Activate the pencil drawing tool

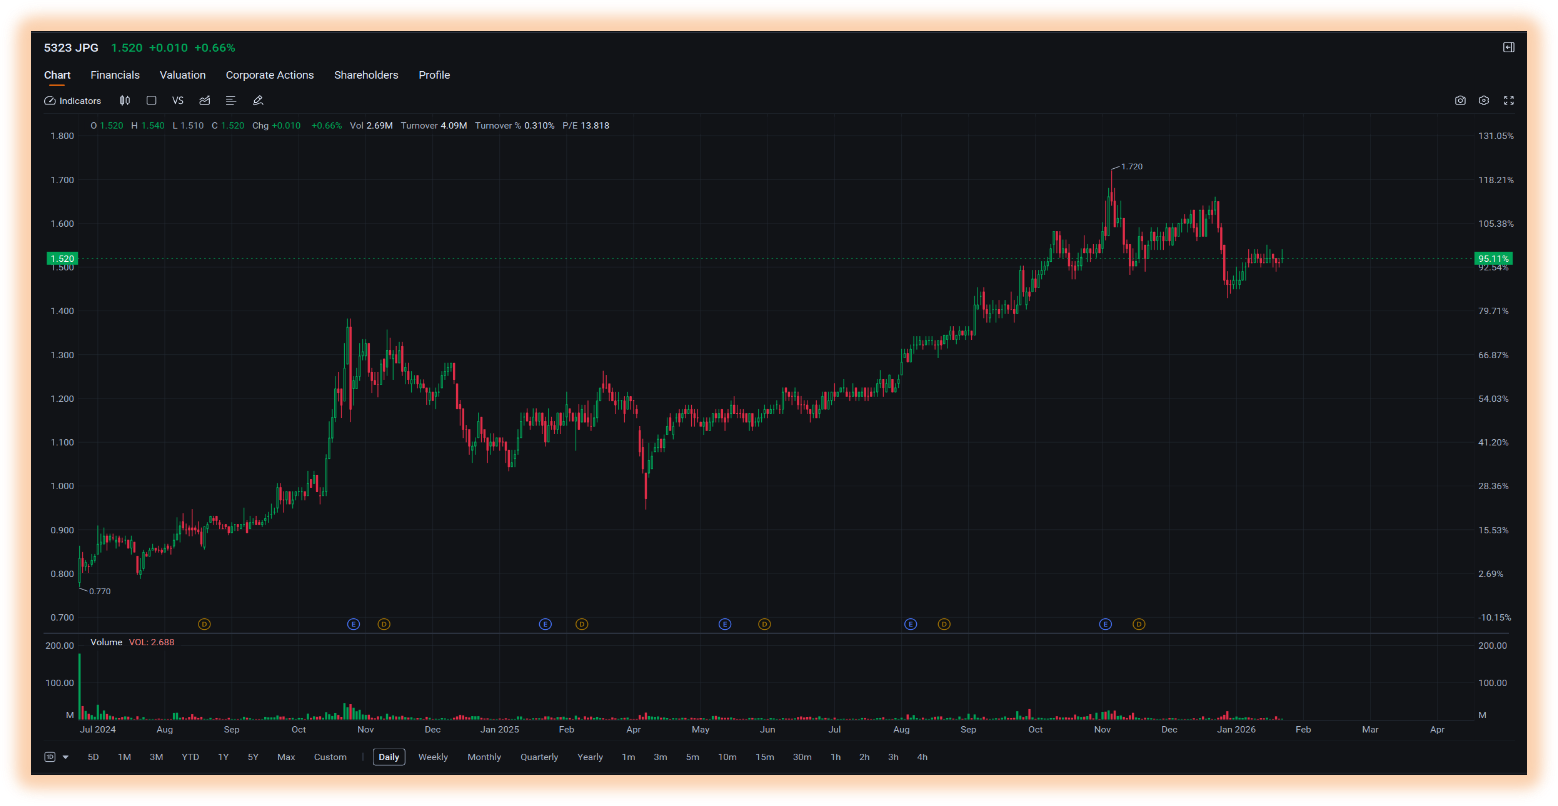point(258,101)
